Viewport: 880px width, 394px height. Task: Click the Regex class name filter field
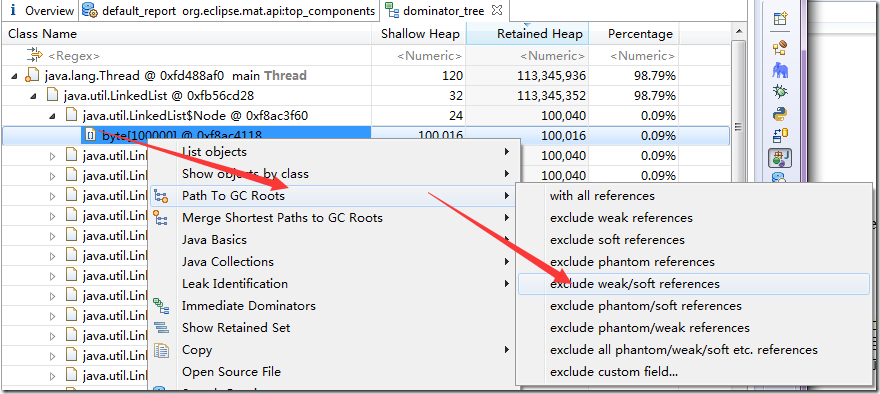pyautogui.click(x=186, y=56)
